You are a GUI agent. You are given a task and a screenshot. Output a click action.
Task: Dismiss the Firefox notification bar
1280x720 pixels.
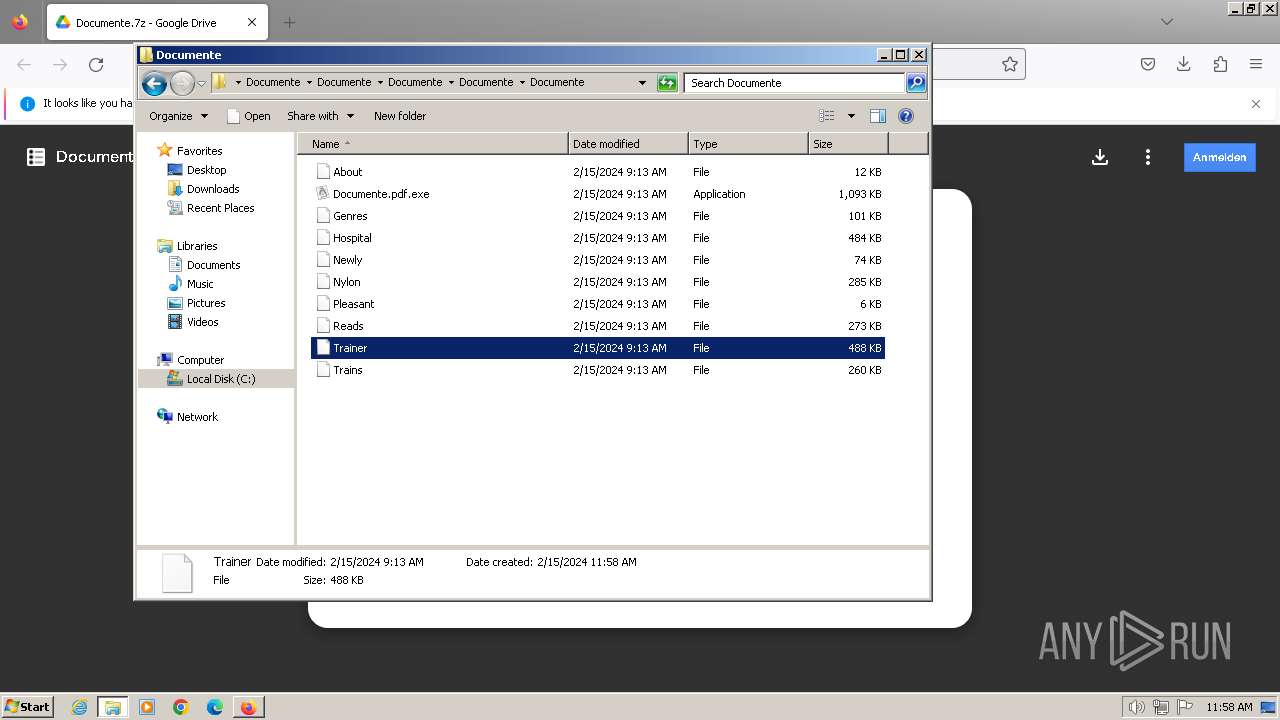(1256, 104)
